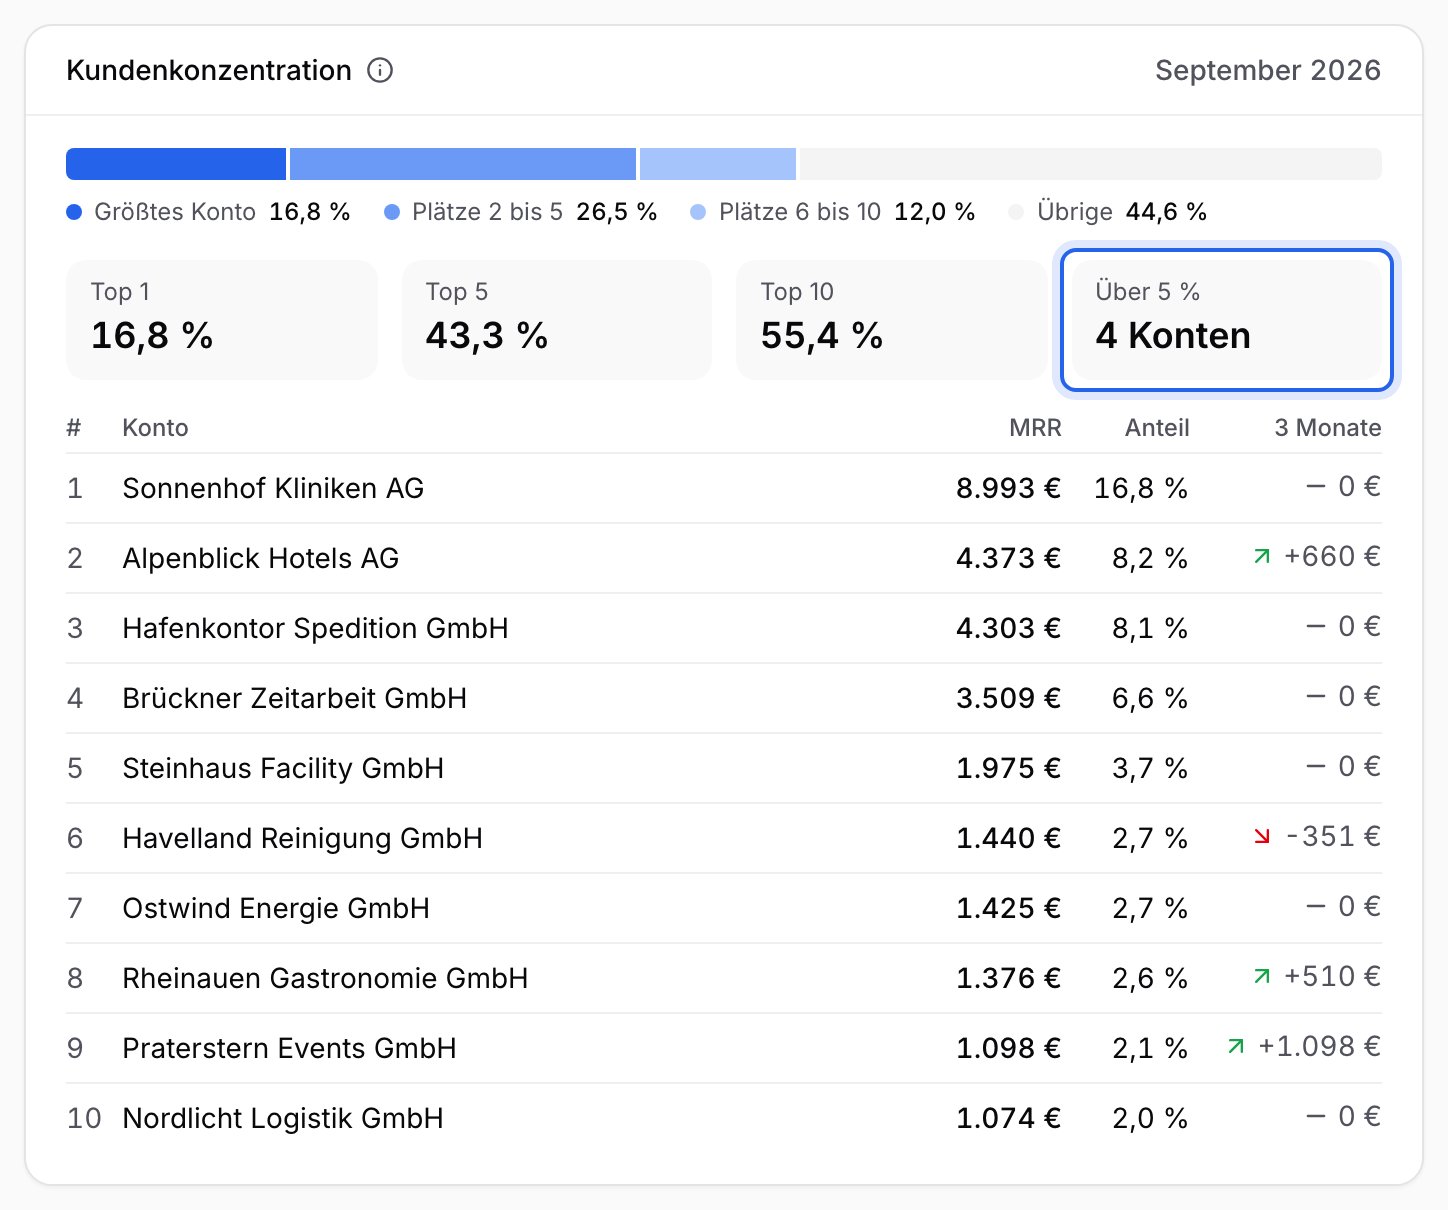1448x1210 pixels.
Task: Click the Plätze 6 bis 10 bar segment
Action: pos(718,164)
